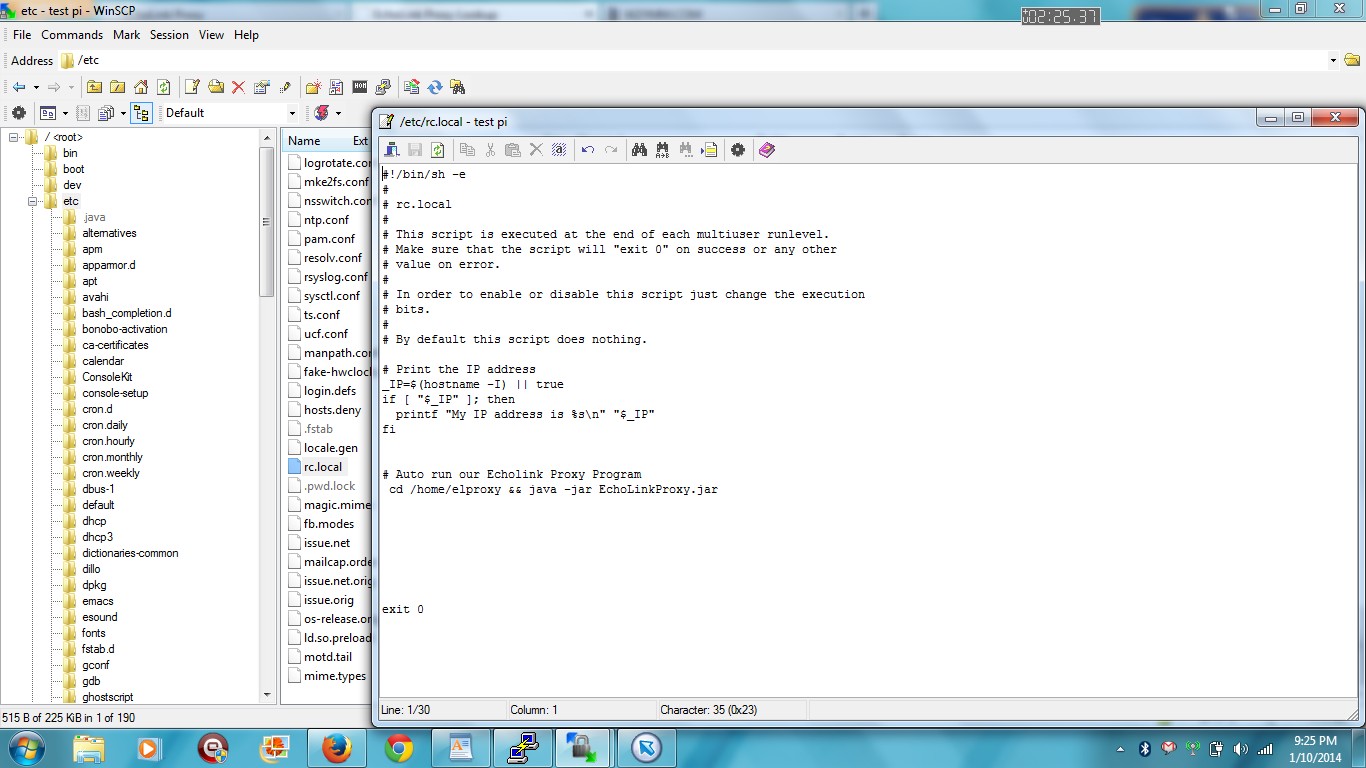Screen dimensions: 1366x768
Task: Click the Find files binoculars in WinSCP toolbar
Action: point(457,87)
